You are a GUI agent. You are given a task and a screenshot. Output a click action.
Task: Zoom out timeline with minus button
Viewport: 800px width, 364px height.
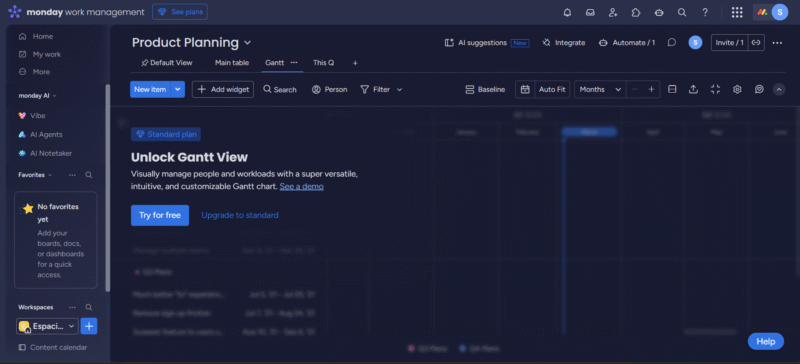[635, 89]
